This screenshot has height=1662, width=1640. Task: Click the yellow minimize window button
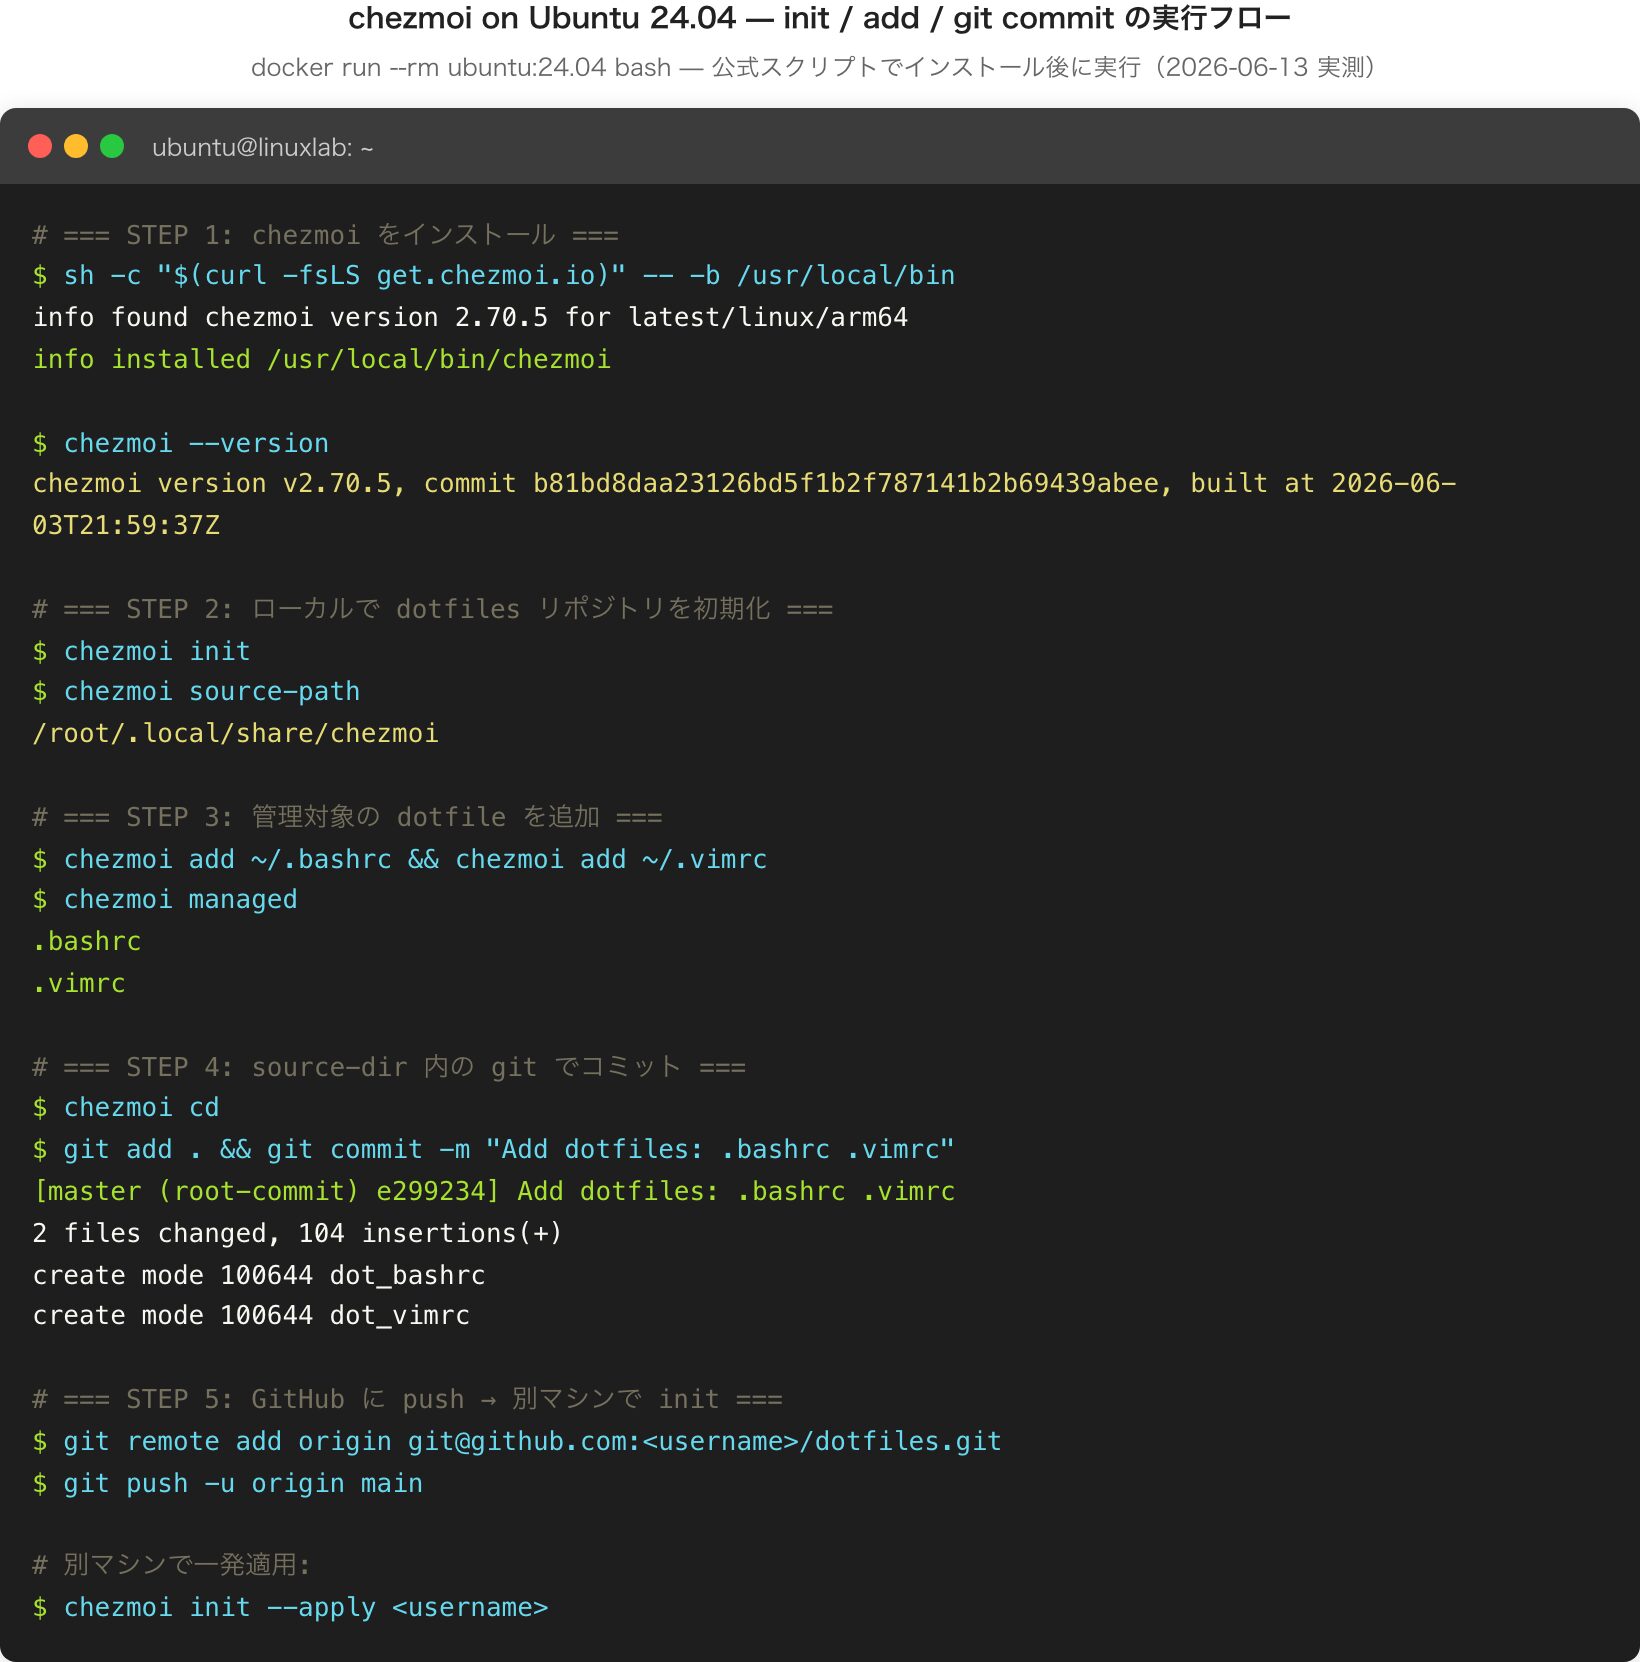point(76,147)
